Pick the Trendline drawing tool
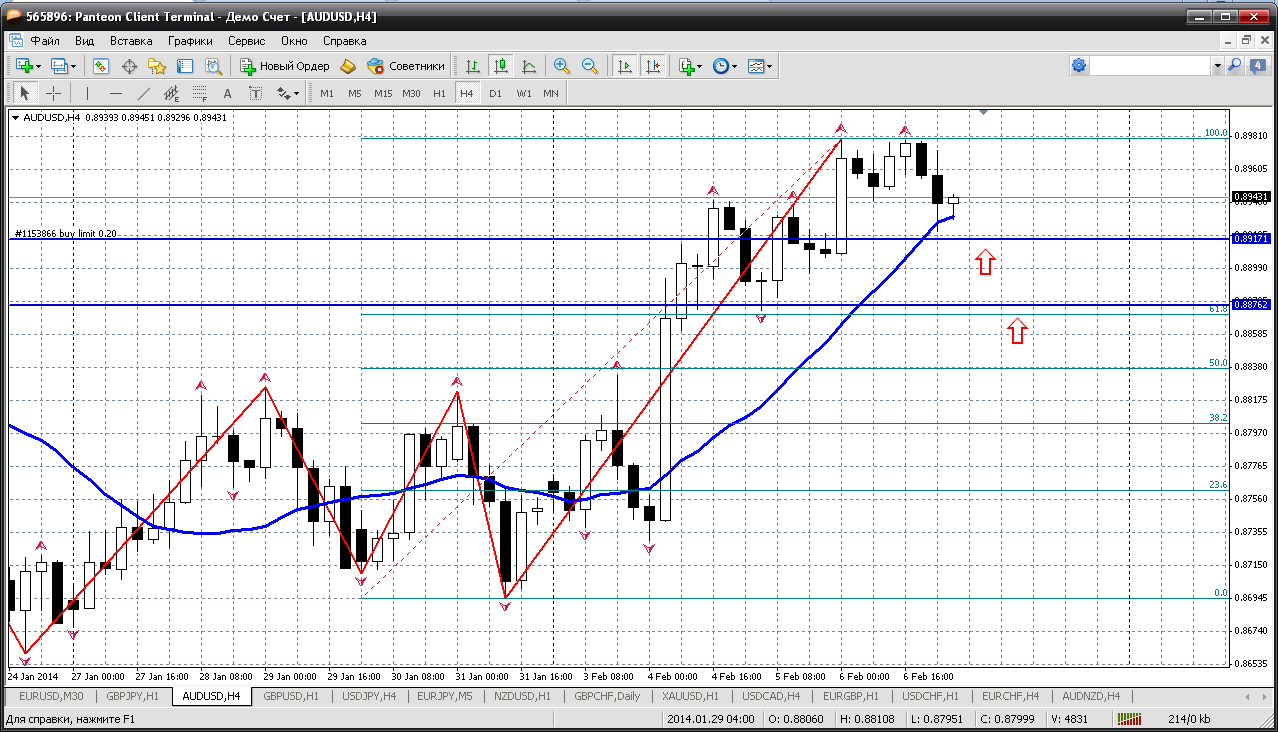The height and width of the screenshot is (732, 1278). pyautogui.click(x=144, y=93)
